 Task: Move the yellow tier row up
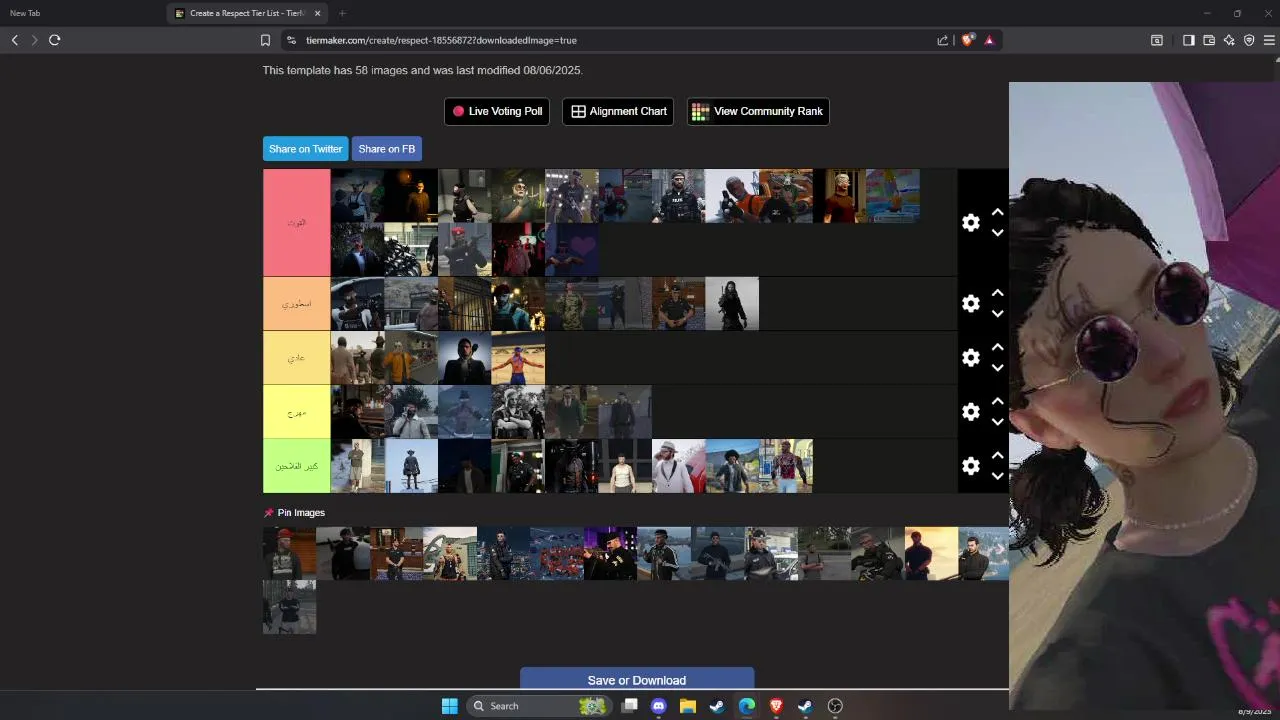click(x=997, y=401)
